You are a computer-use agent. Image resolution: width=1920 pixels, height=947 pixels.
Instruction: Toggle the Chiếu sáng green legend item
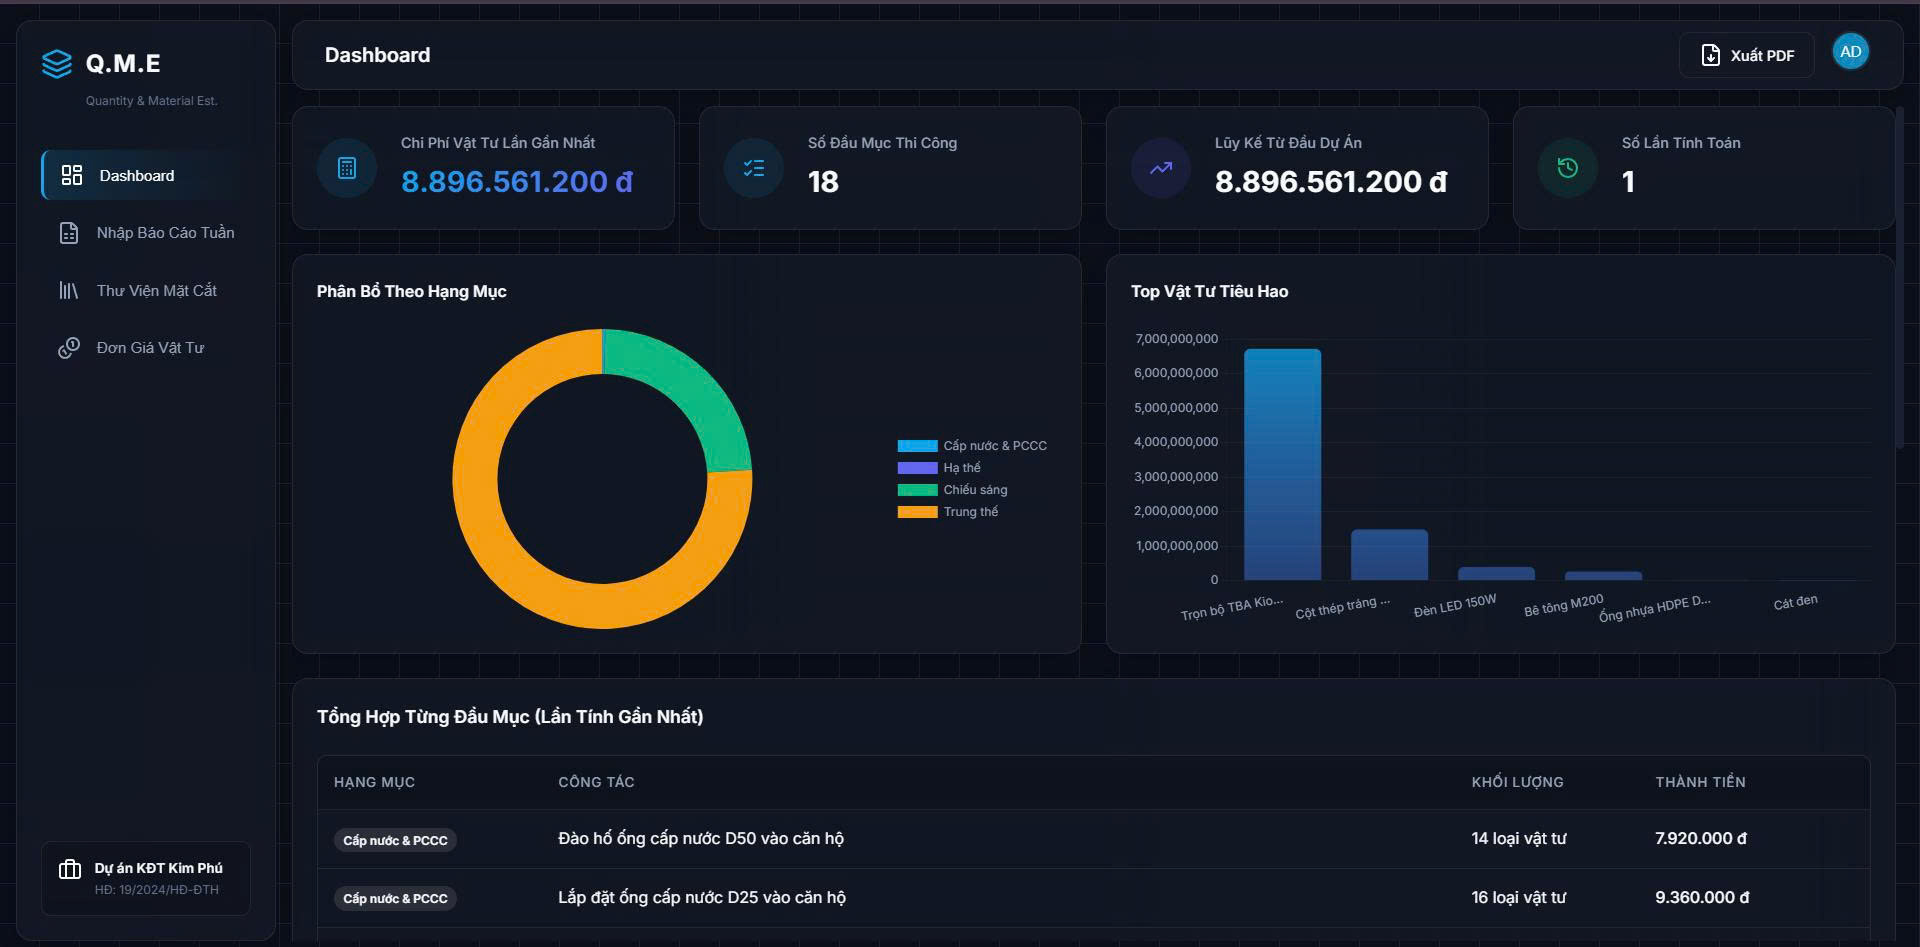tap(952, 490)
